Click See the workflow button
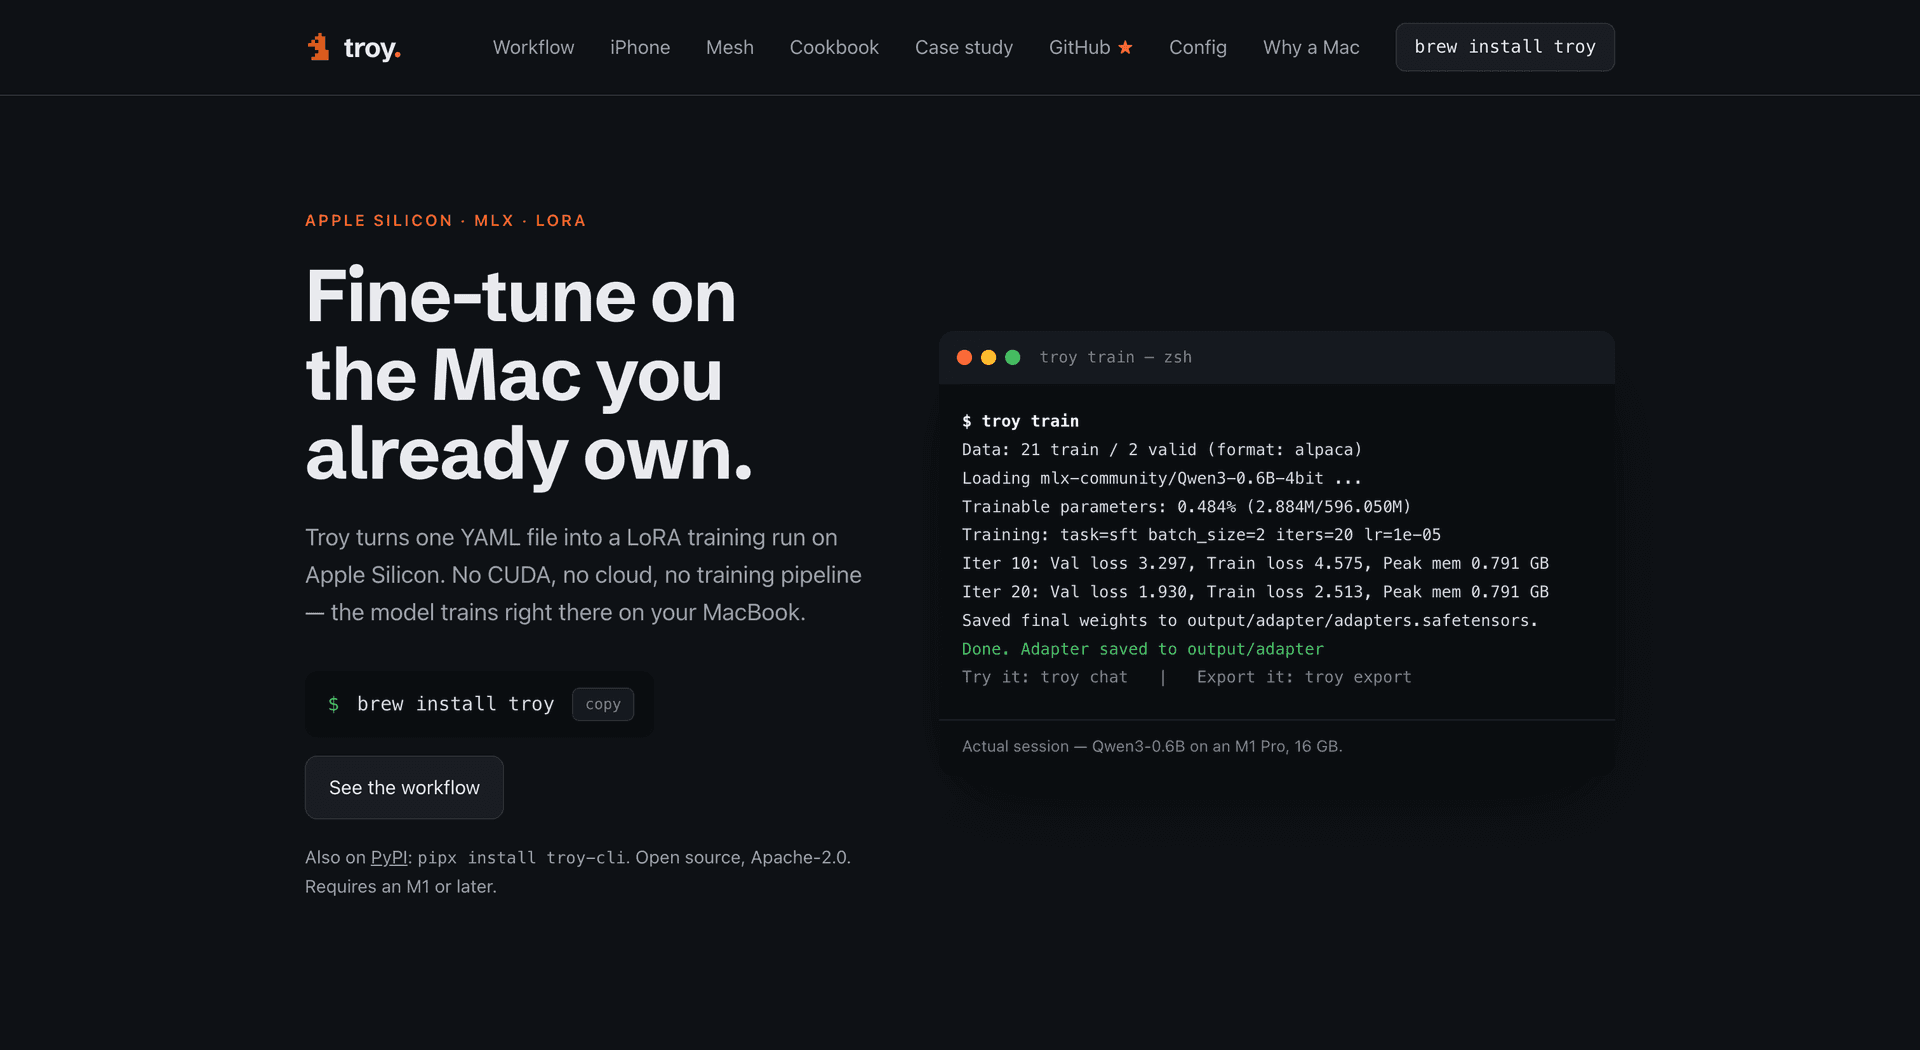Screen dimensions: 1920x1050 click(x=404, y=787)
